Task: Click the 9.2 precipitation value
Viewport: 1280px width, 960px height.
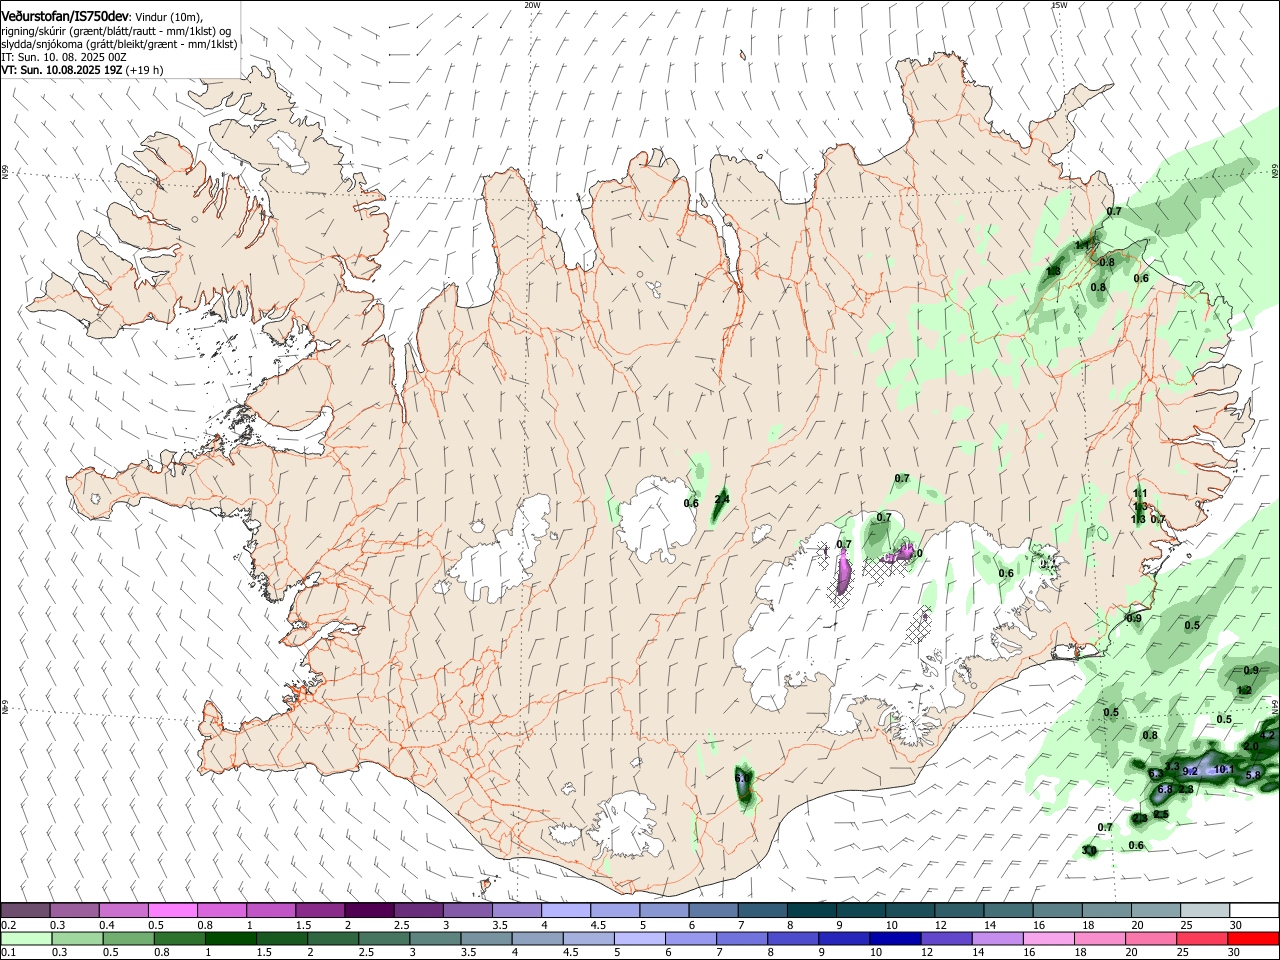Action: (x=1190, y=771)
